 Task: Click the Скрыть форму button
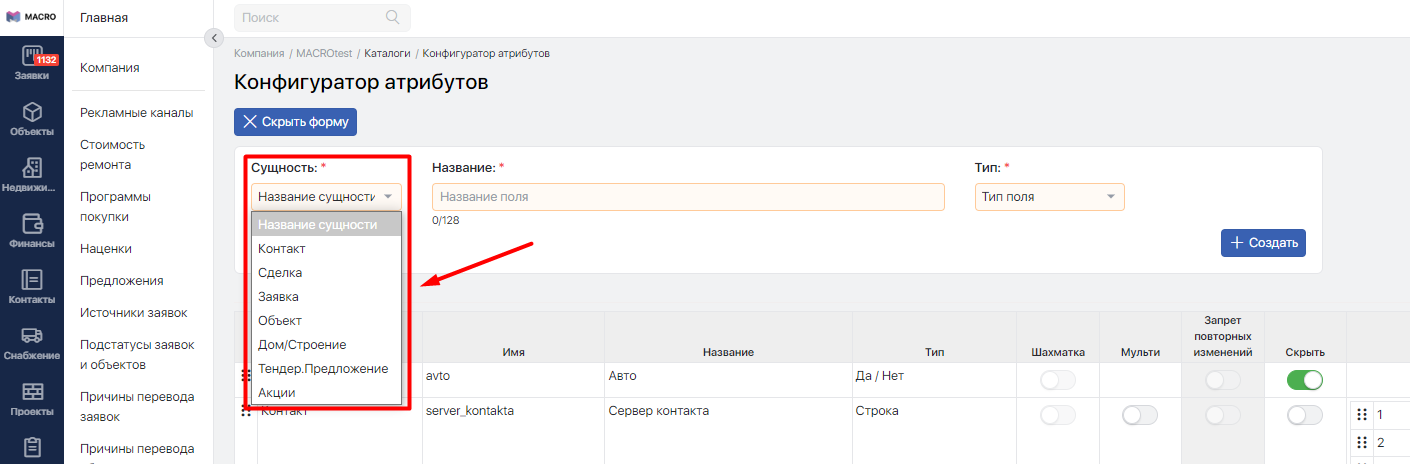[x=295, y=122]
